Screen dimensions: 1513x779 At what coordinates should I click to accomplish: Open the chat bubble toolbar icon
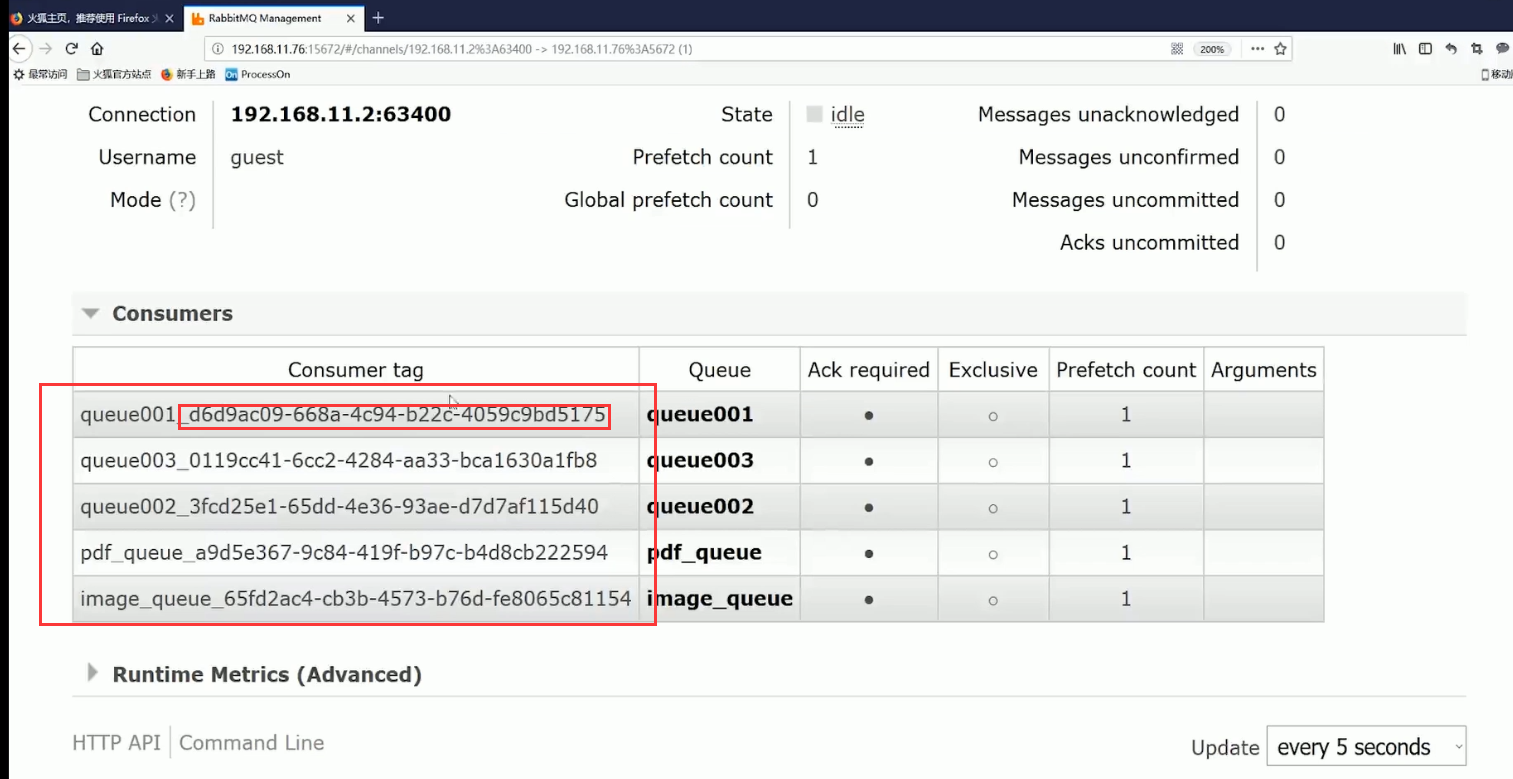click(x=1502, y=49)
